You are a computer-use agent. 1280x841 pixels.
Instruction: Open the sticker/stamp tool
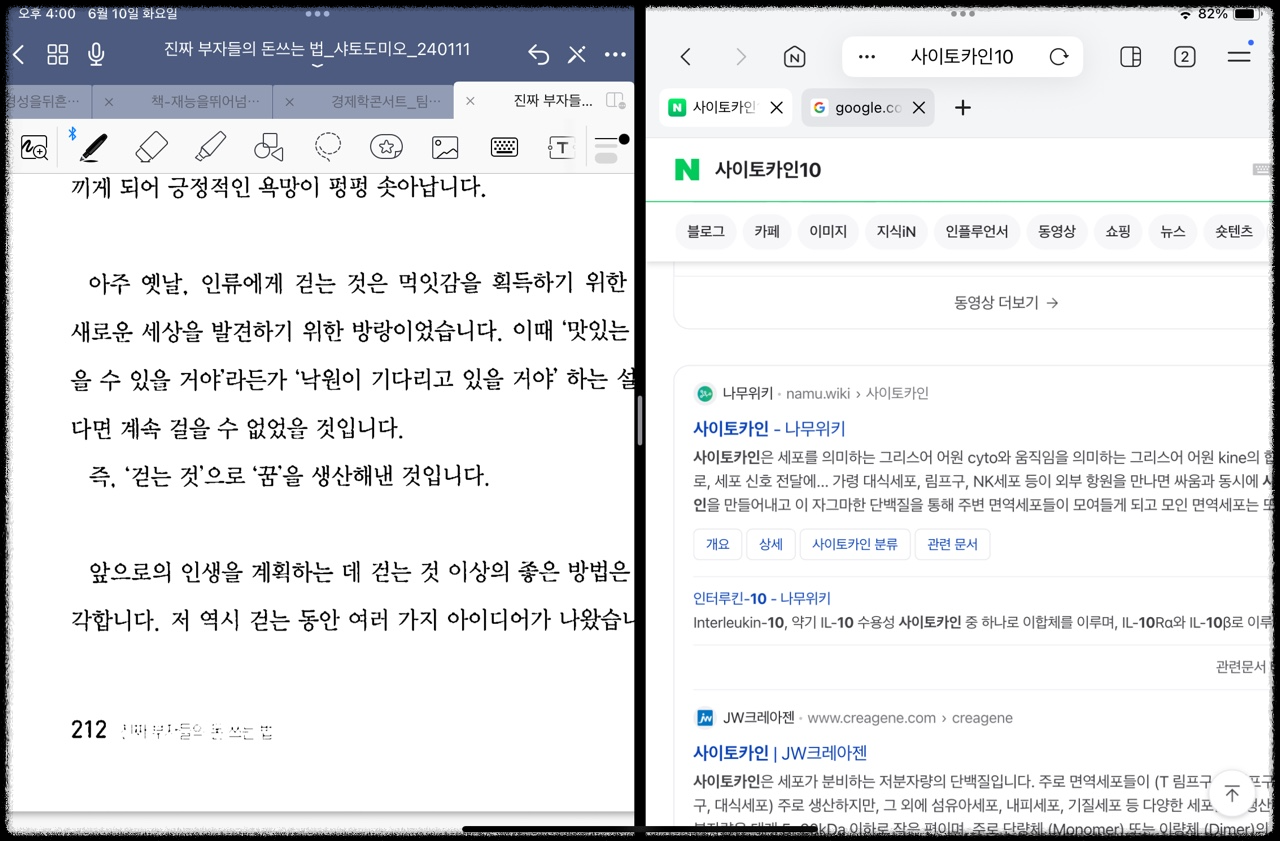pyautogui.click(x=386, y=147)
